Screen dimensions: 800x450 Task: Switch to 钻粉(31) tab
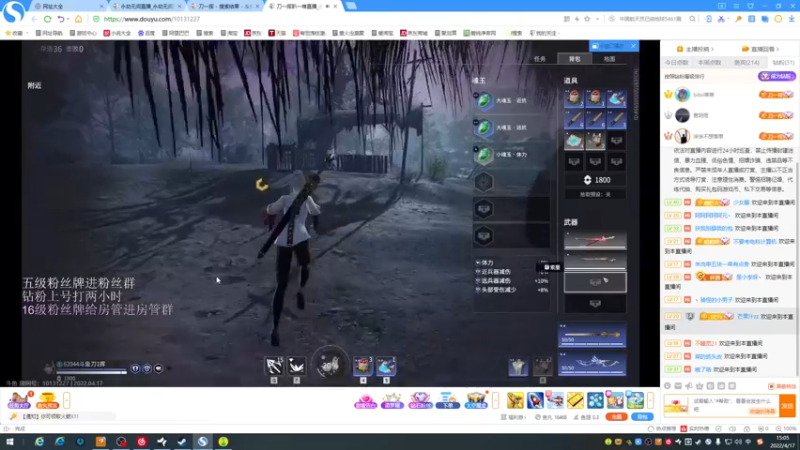coord(783,62)
